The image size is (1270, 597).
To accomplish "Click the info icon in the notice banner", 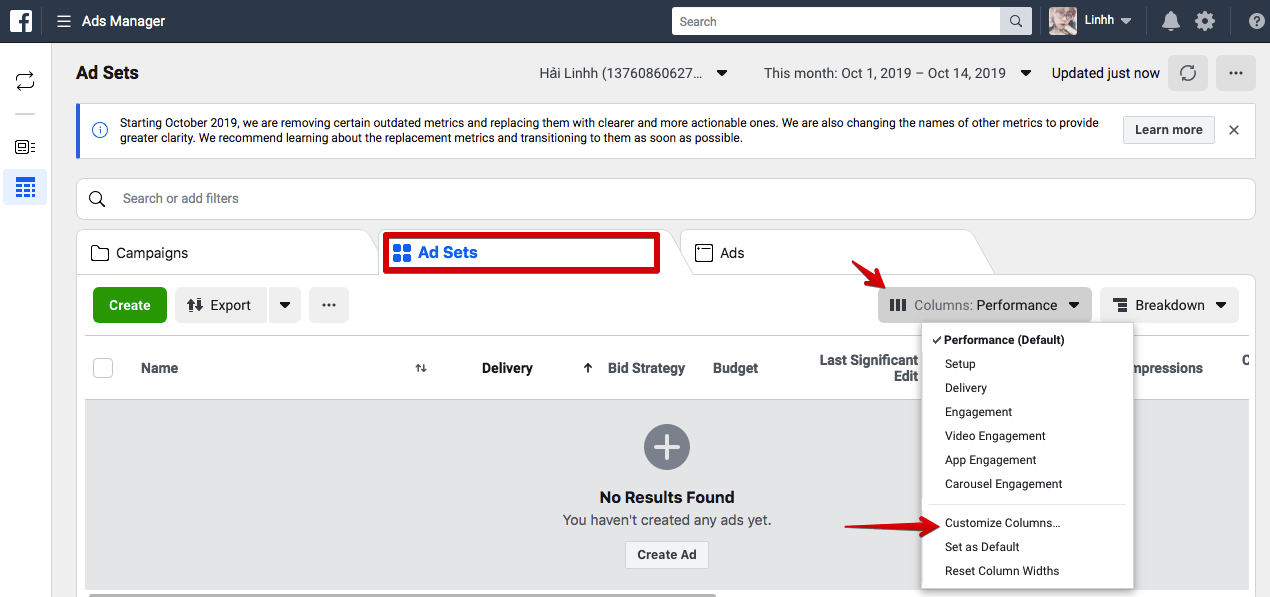I will click(x=100, y=130).
